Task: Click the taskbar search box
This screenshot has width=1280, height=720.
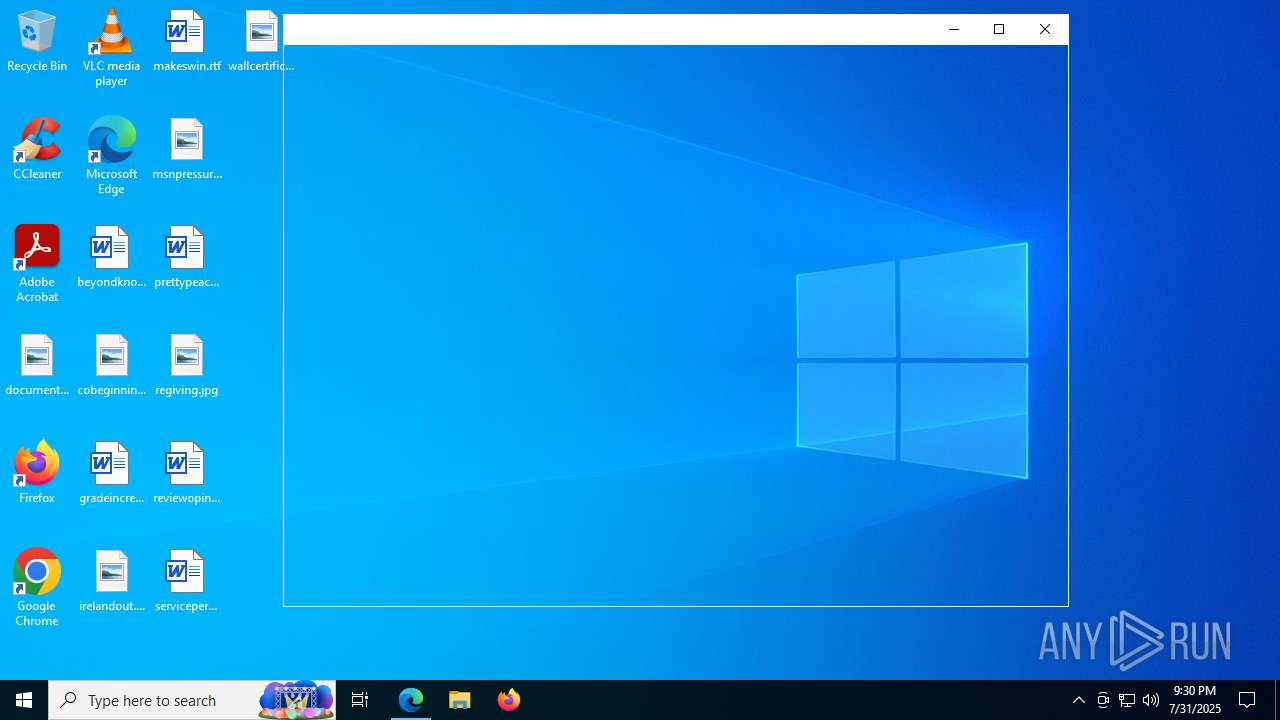Action: click(192, 700)
